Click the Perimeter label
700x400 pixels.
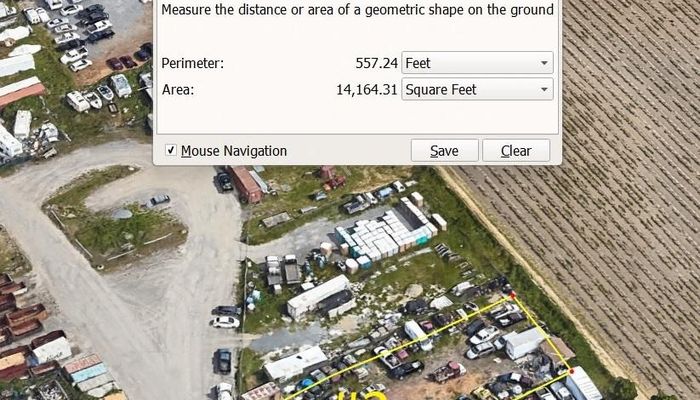click(192, 63)
